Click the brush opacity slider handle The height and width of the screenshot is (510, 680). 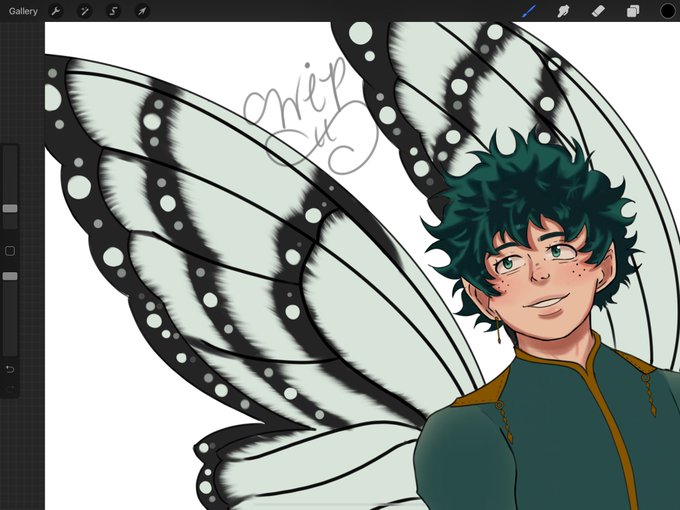tap(10, 276)
